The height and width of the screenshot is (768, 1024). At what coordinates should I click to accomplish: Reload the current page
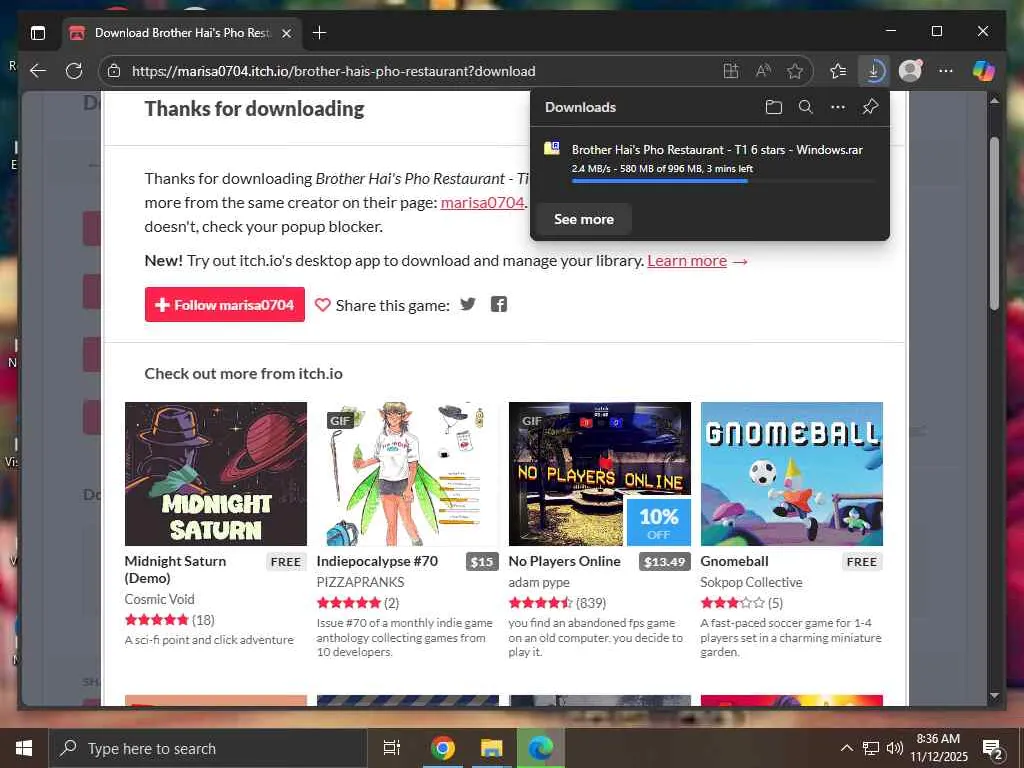[74, 71]
